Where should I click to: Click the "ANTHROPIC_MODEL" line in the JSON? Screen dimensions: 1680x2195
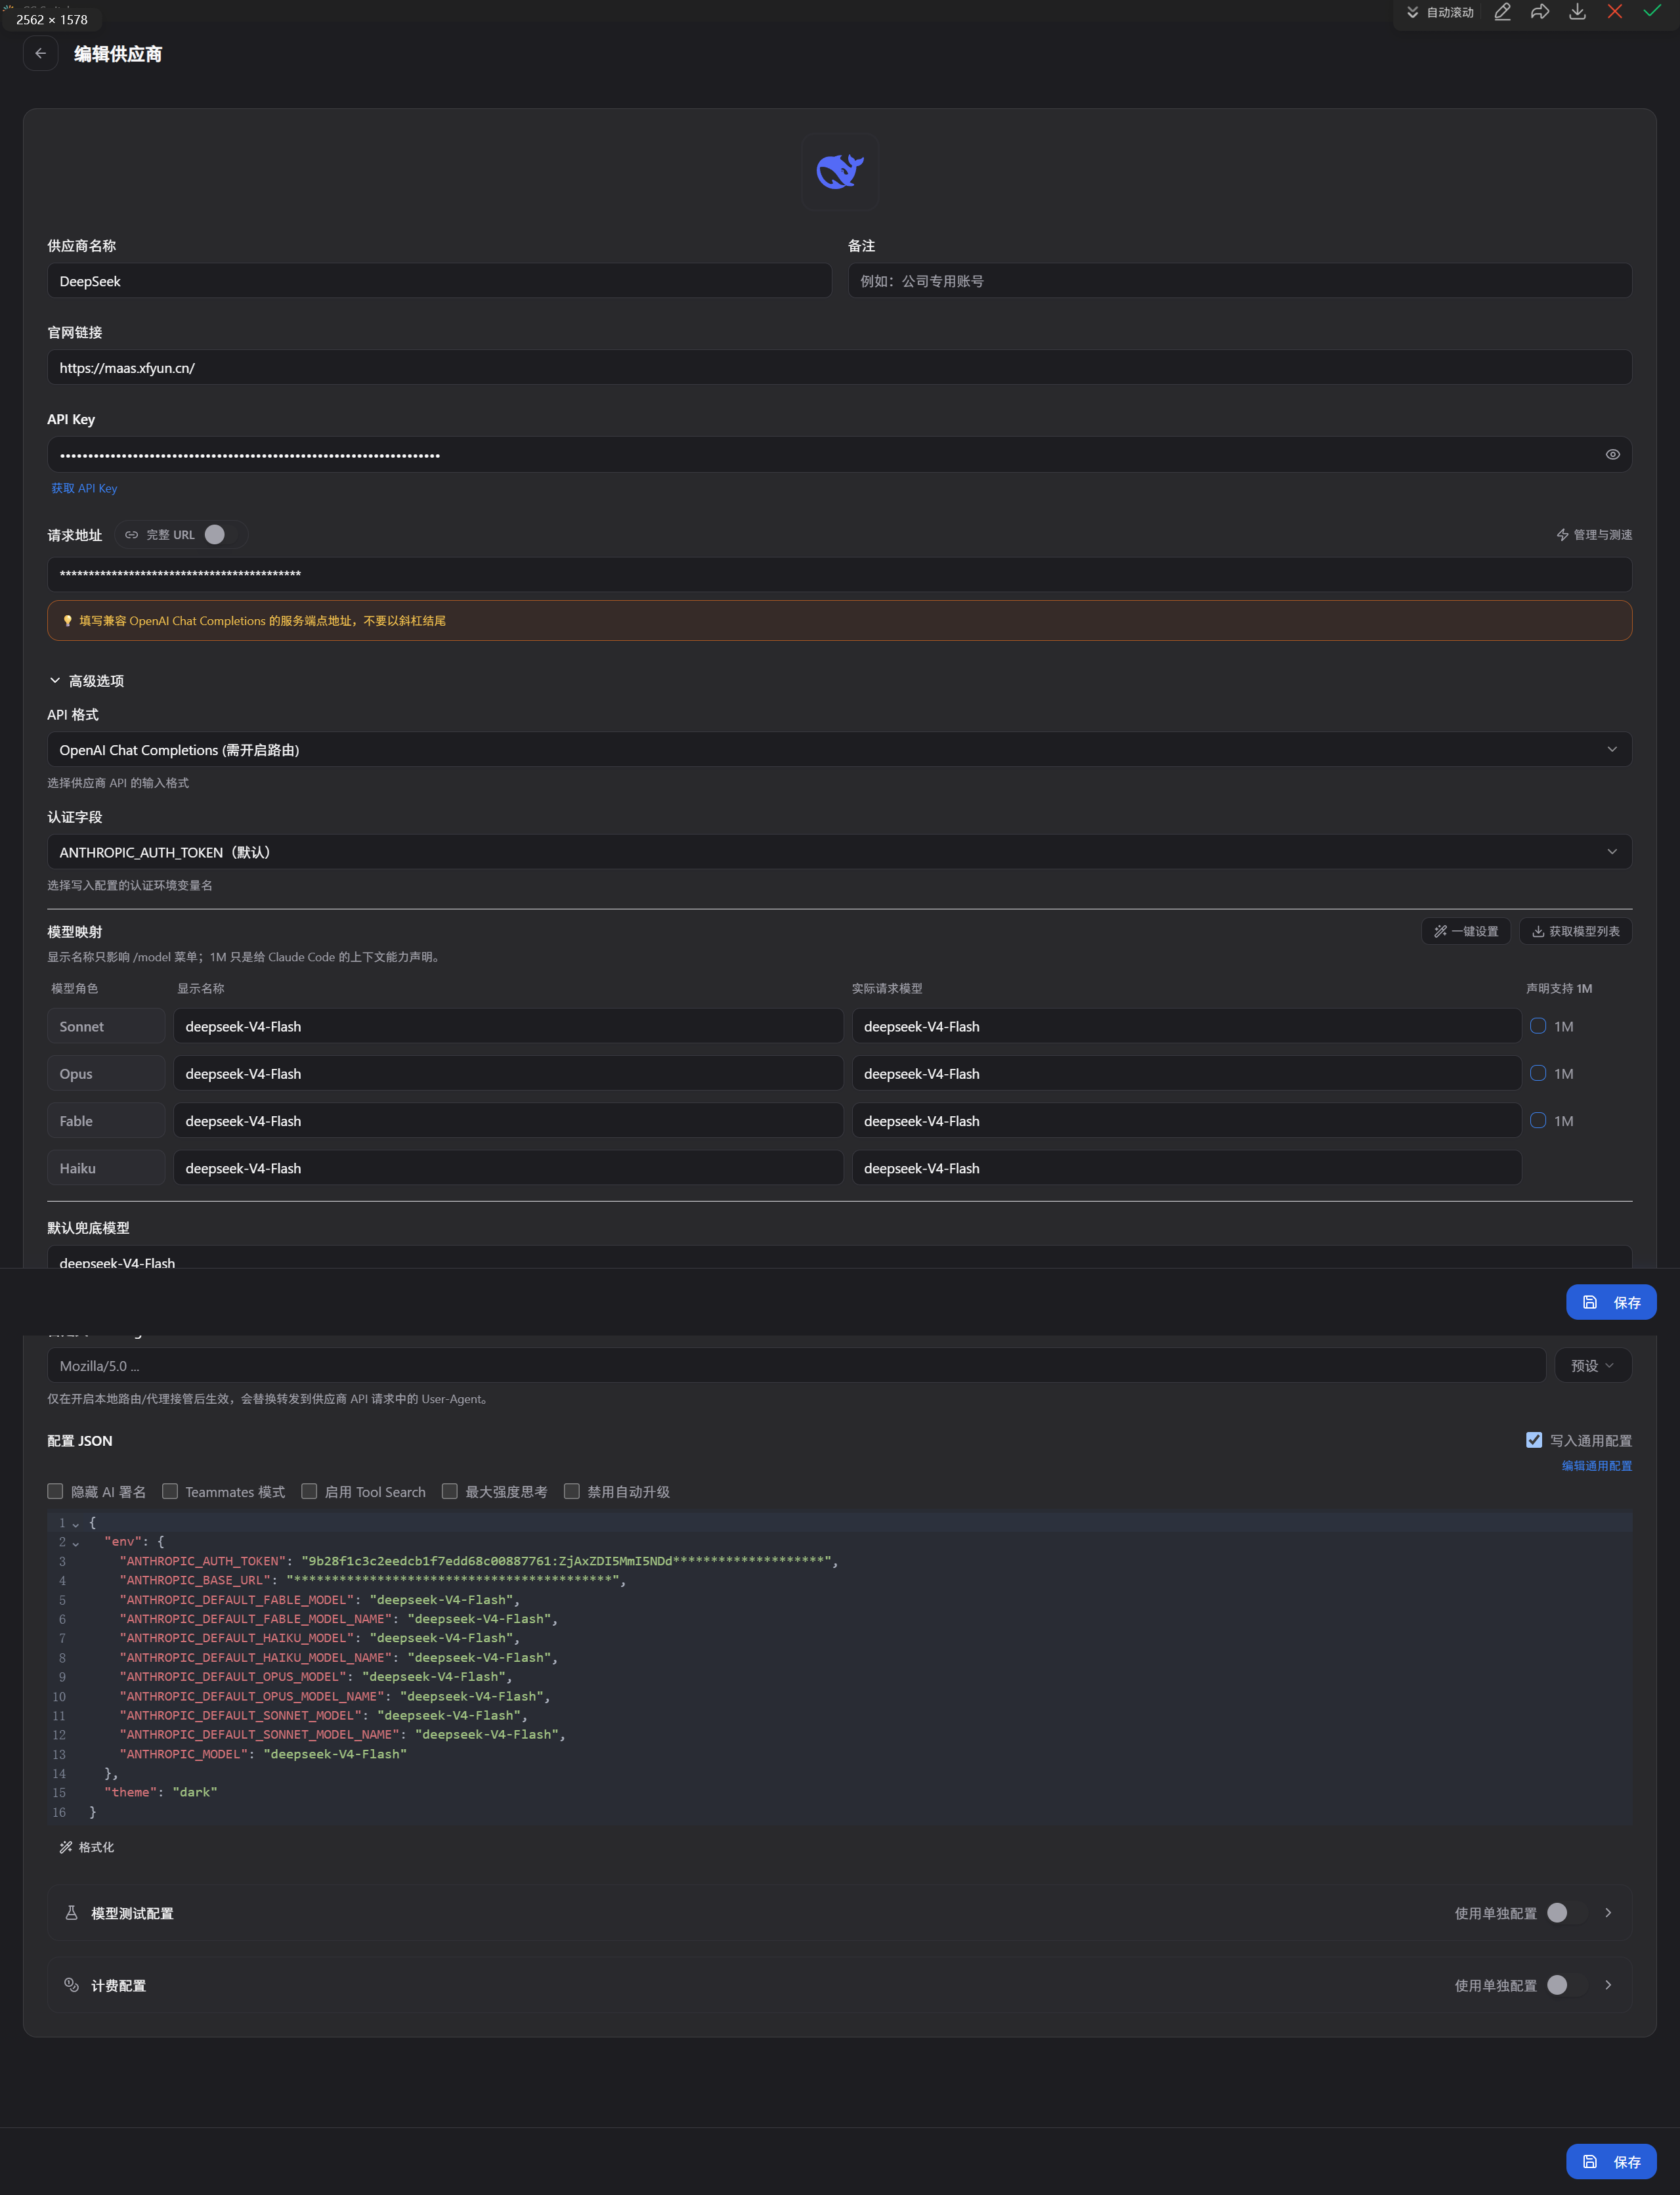point(263,1754)
